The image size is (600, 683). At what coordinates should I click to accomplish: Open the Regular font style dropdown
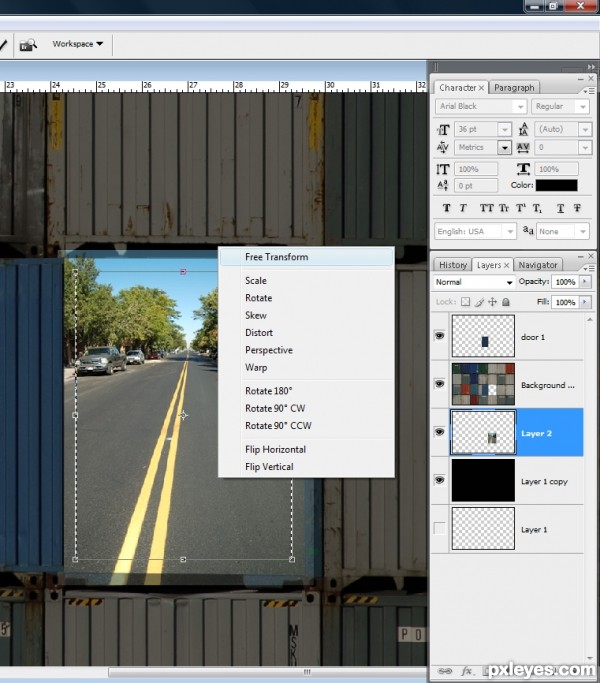583,107
